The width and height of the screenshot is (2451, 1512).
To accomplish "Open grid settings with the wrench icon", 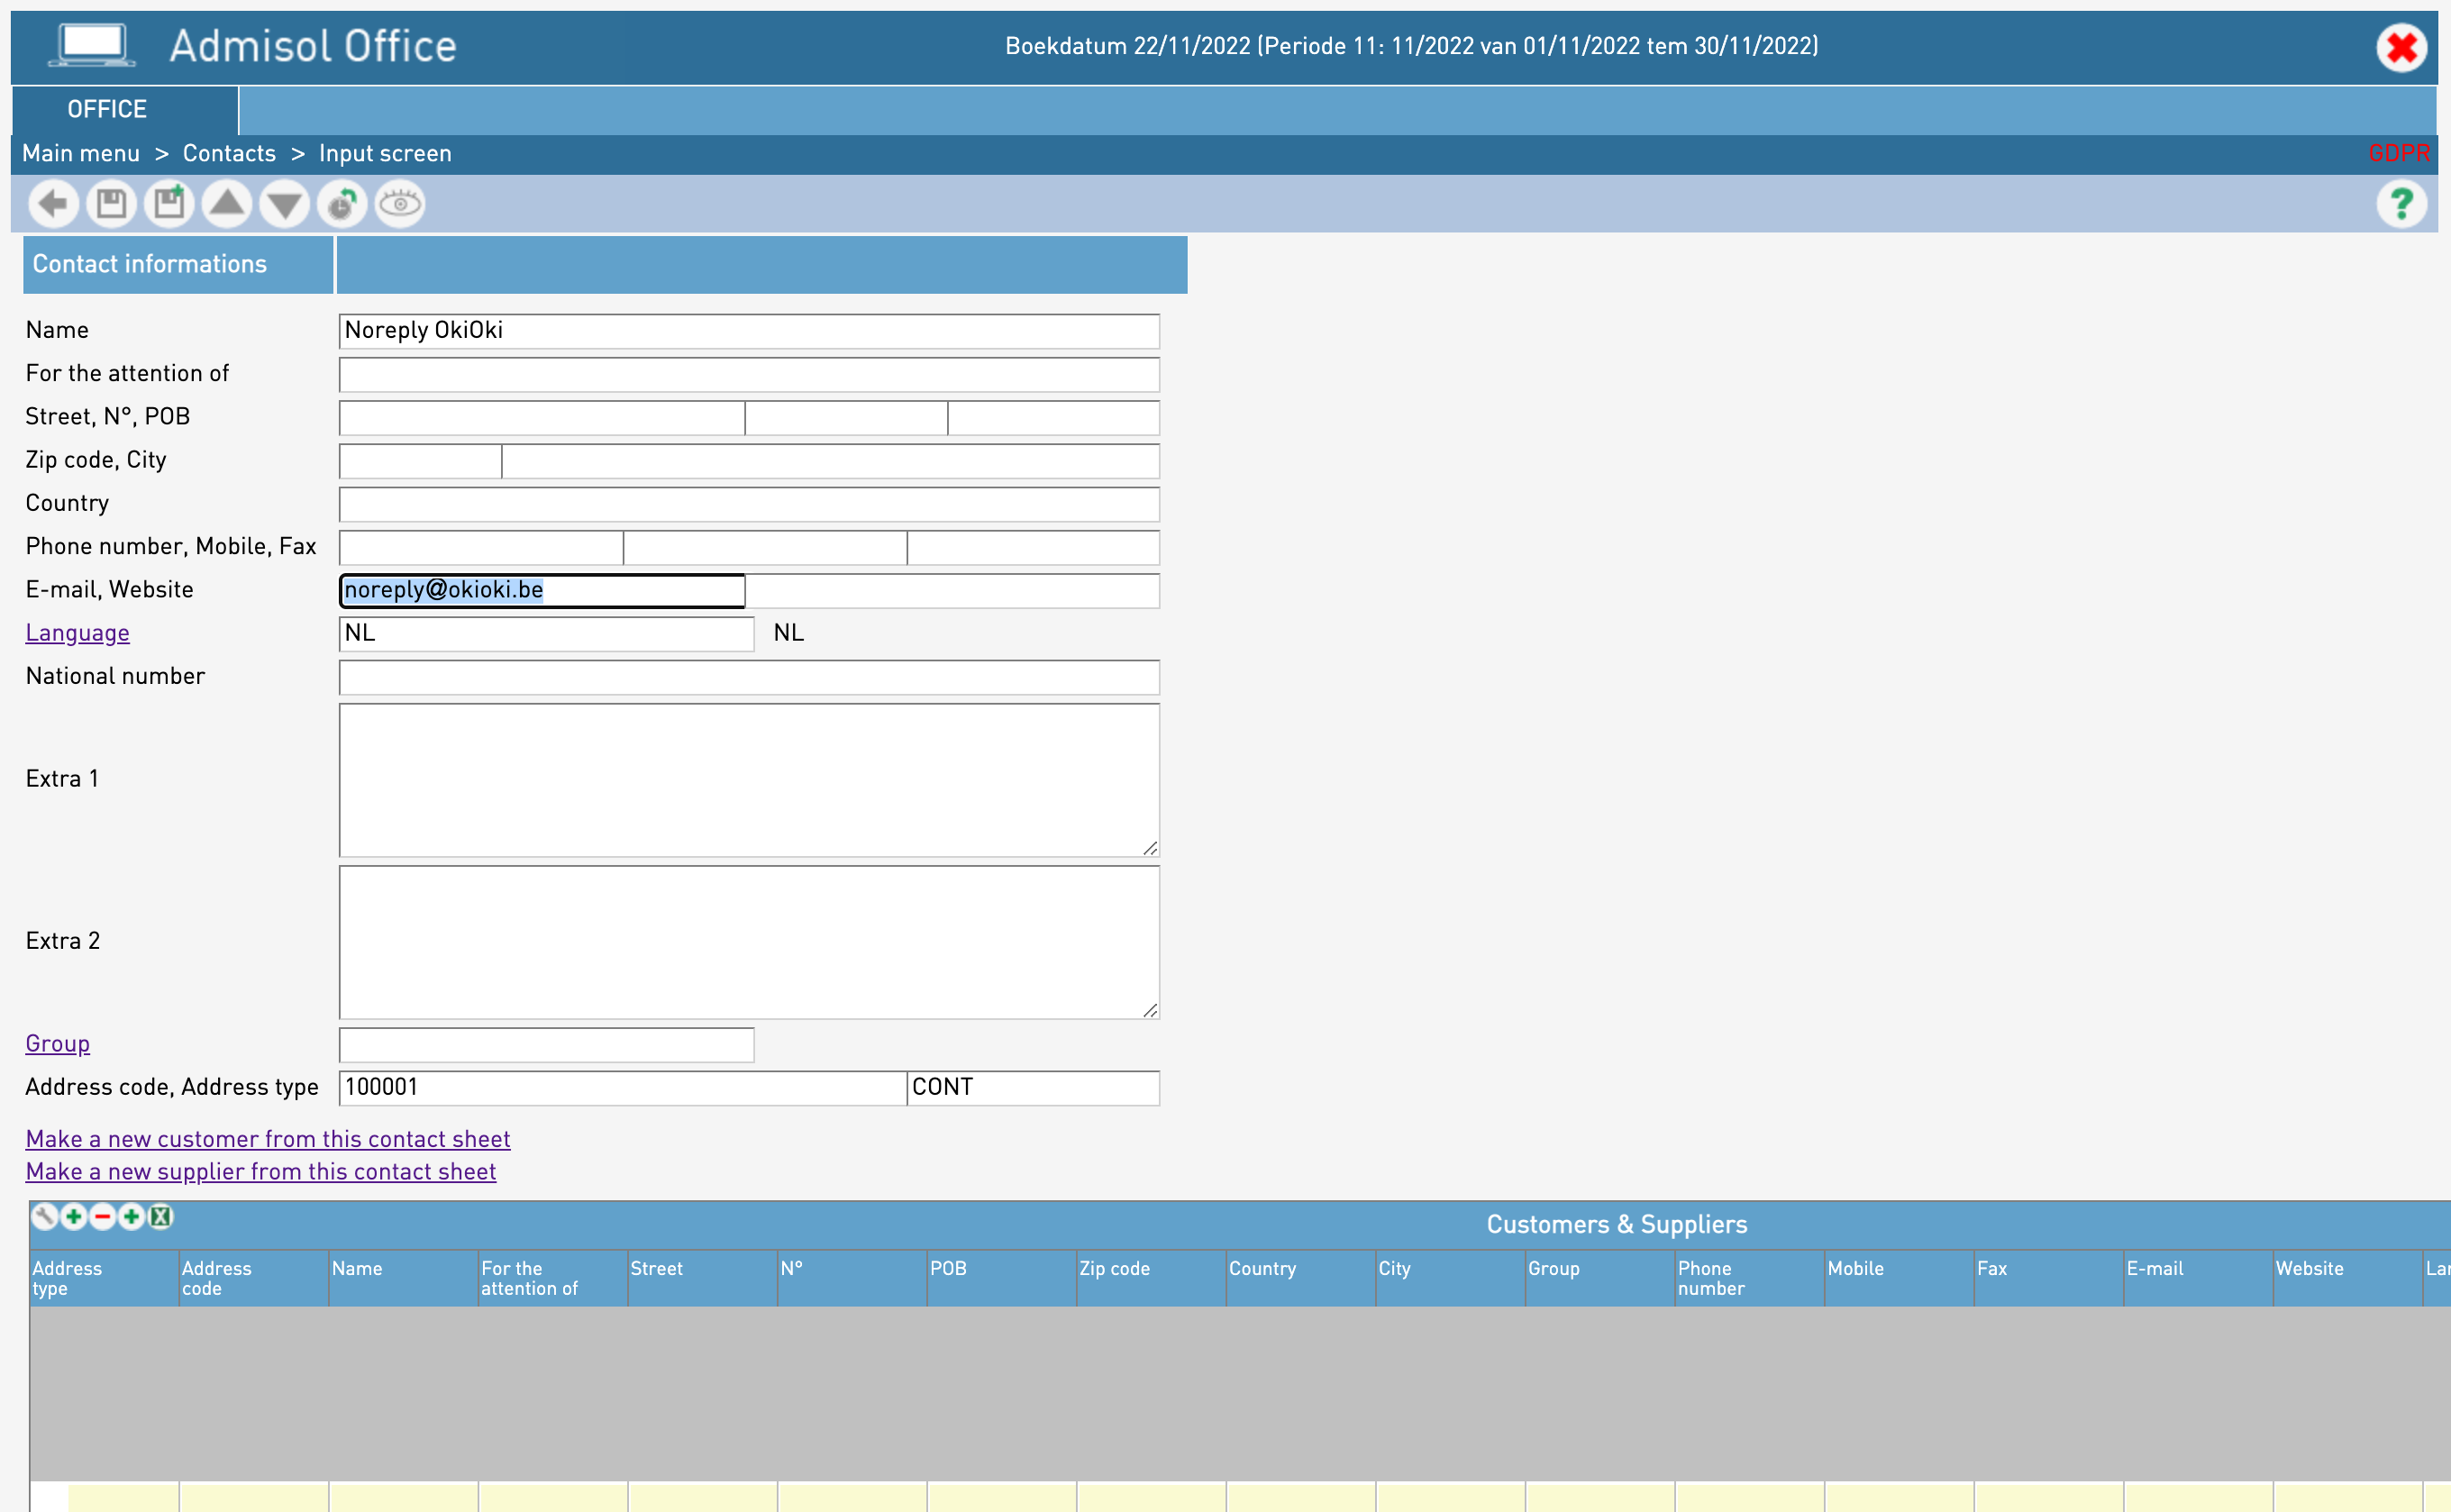I will pyautogui.click(x=45, y=1217).
